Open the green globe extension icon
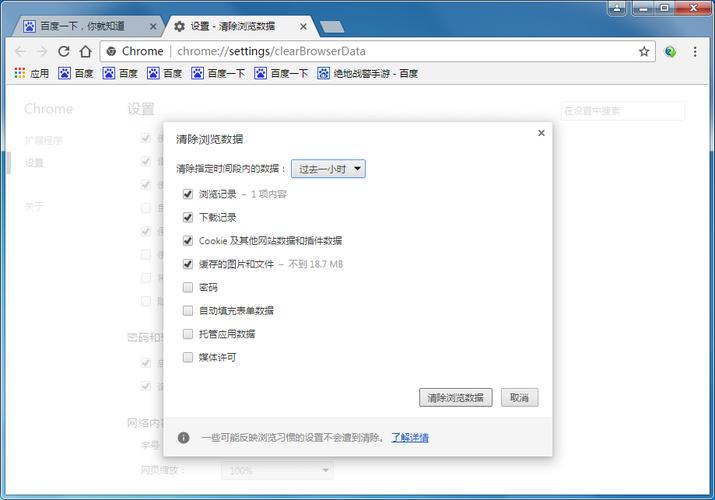This screenshot has width=715, height=500. pyautogui.click(x=670, y=52)
